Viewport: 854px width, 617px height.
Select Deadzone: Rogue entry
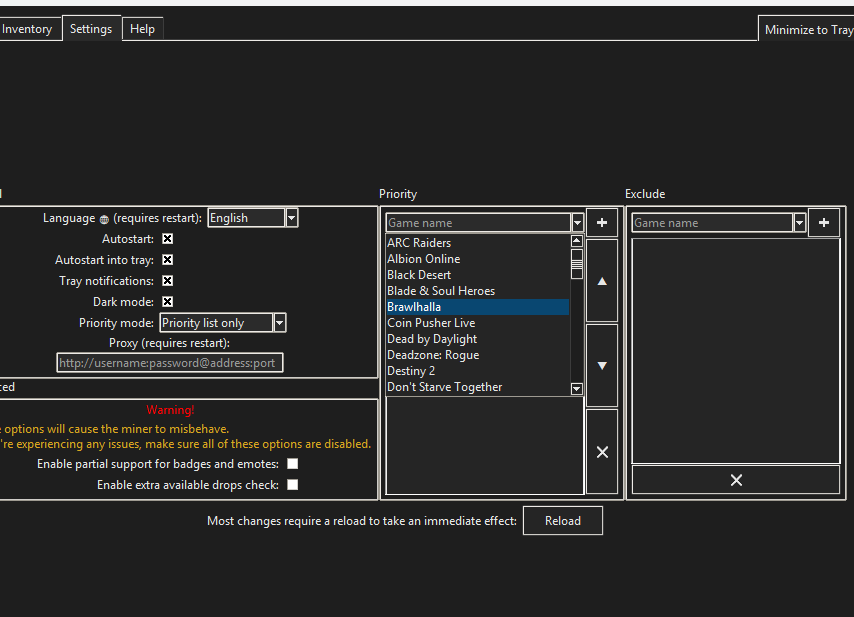(x=478, y=355)
